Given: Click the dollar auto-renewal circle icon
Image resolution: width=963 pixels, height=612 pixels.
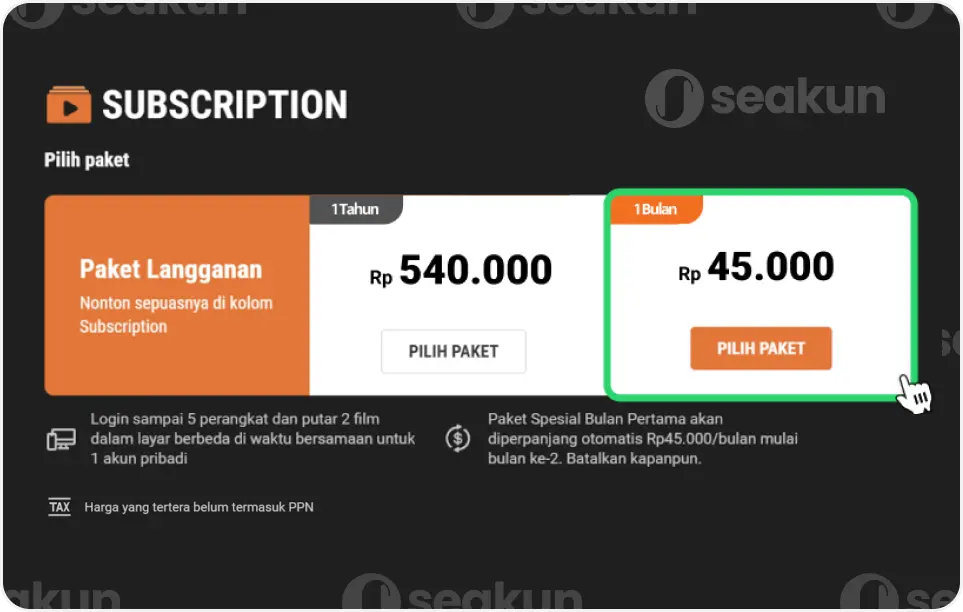Looking at the screenshot, I should pos(457,438).
